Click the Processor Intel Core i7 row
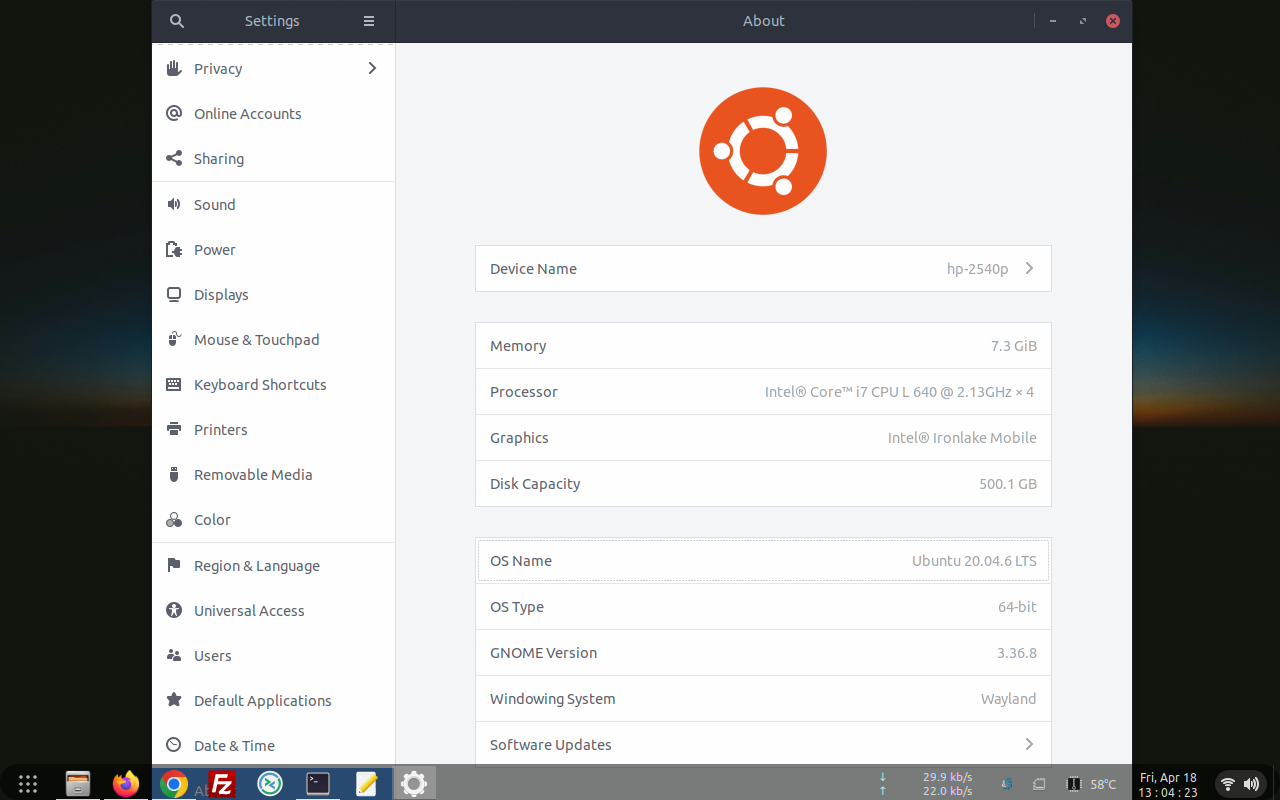This screenshot has width=1280, height=800. [x=763, y=391]
